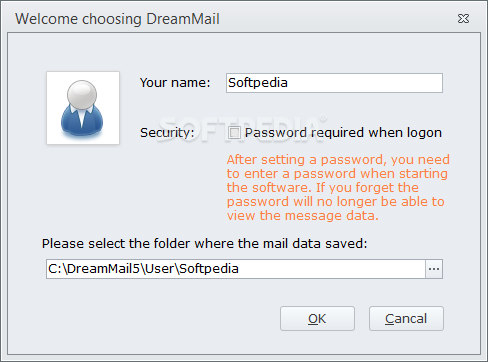
Task: Click the user avatar picture
Action: coord(83,108)
